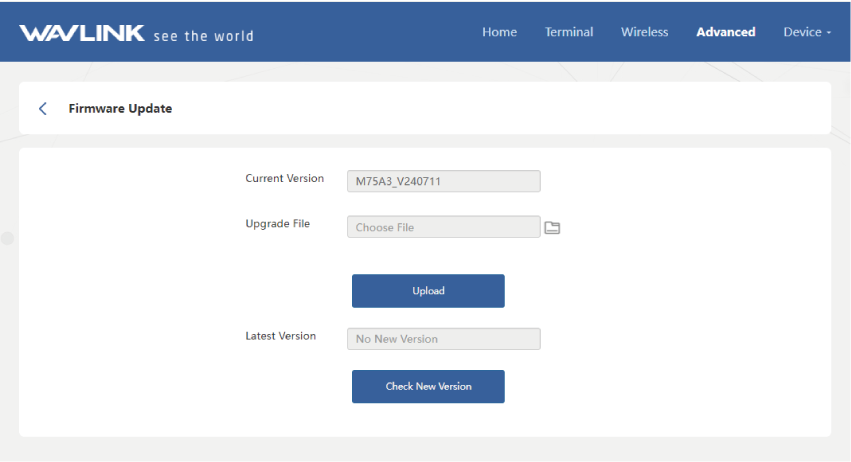Click the Latest Version label

coord(280,336)
